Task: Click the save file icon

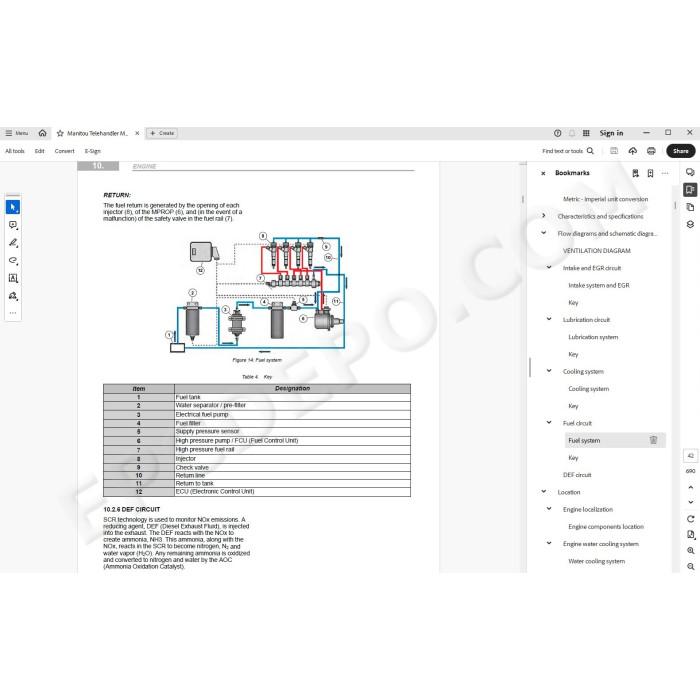Action: 614,151
